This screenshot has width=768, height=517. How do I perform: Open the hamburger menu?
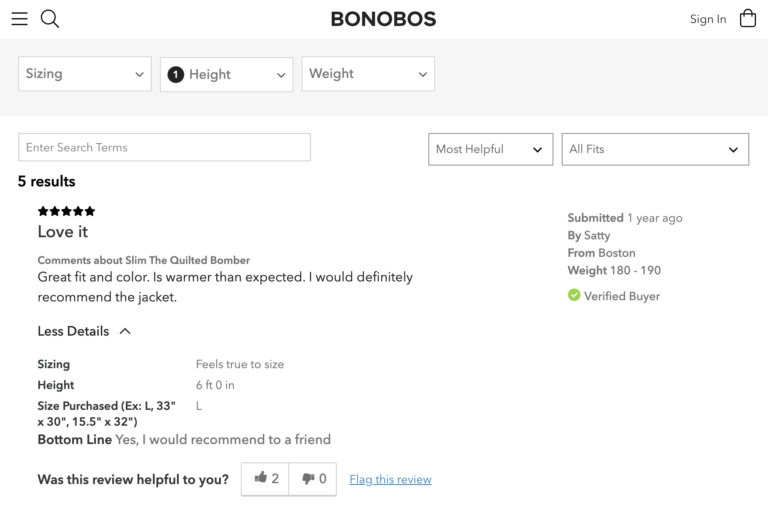click(x=20, y=19)
